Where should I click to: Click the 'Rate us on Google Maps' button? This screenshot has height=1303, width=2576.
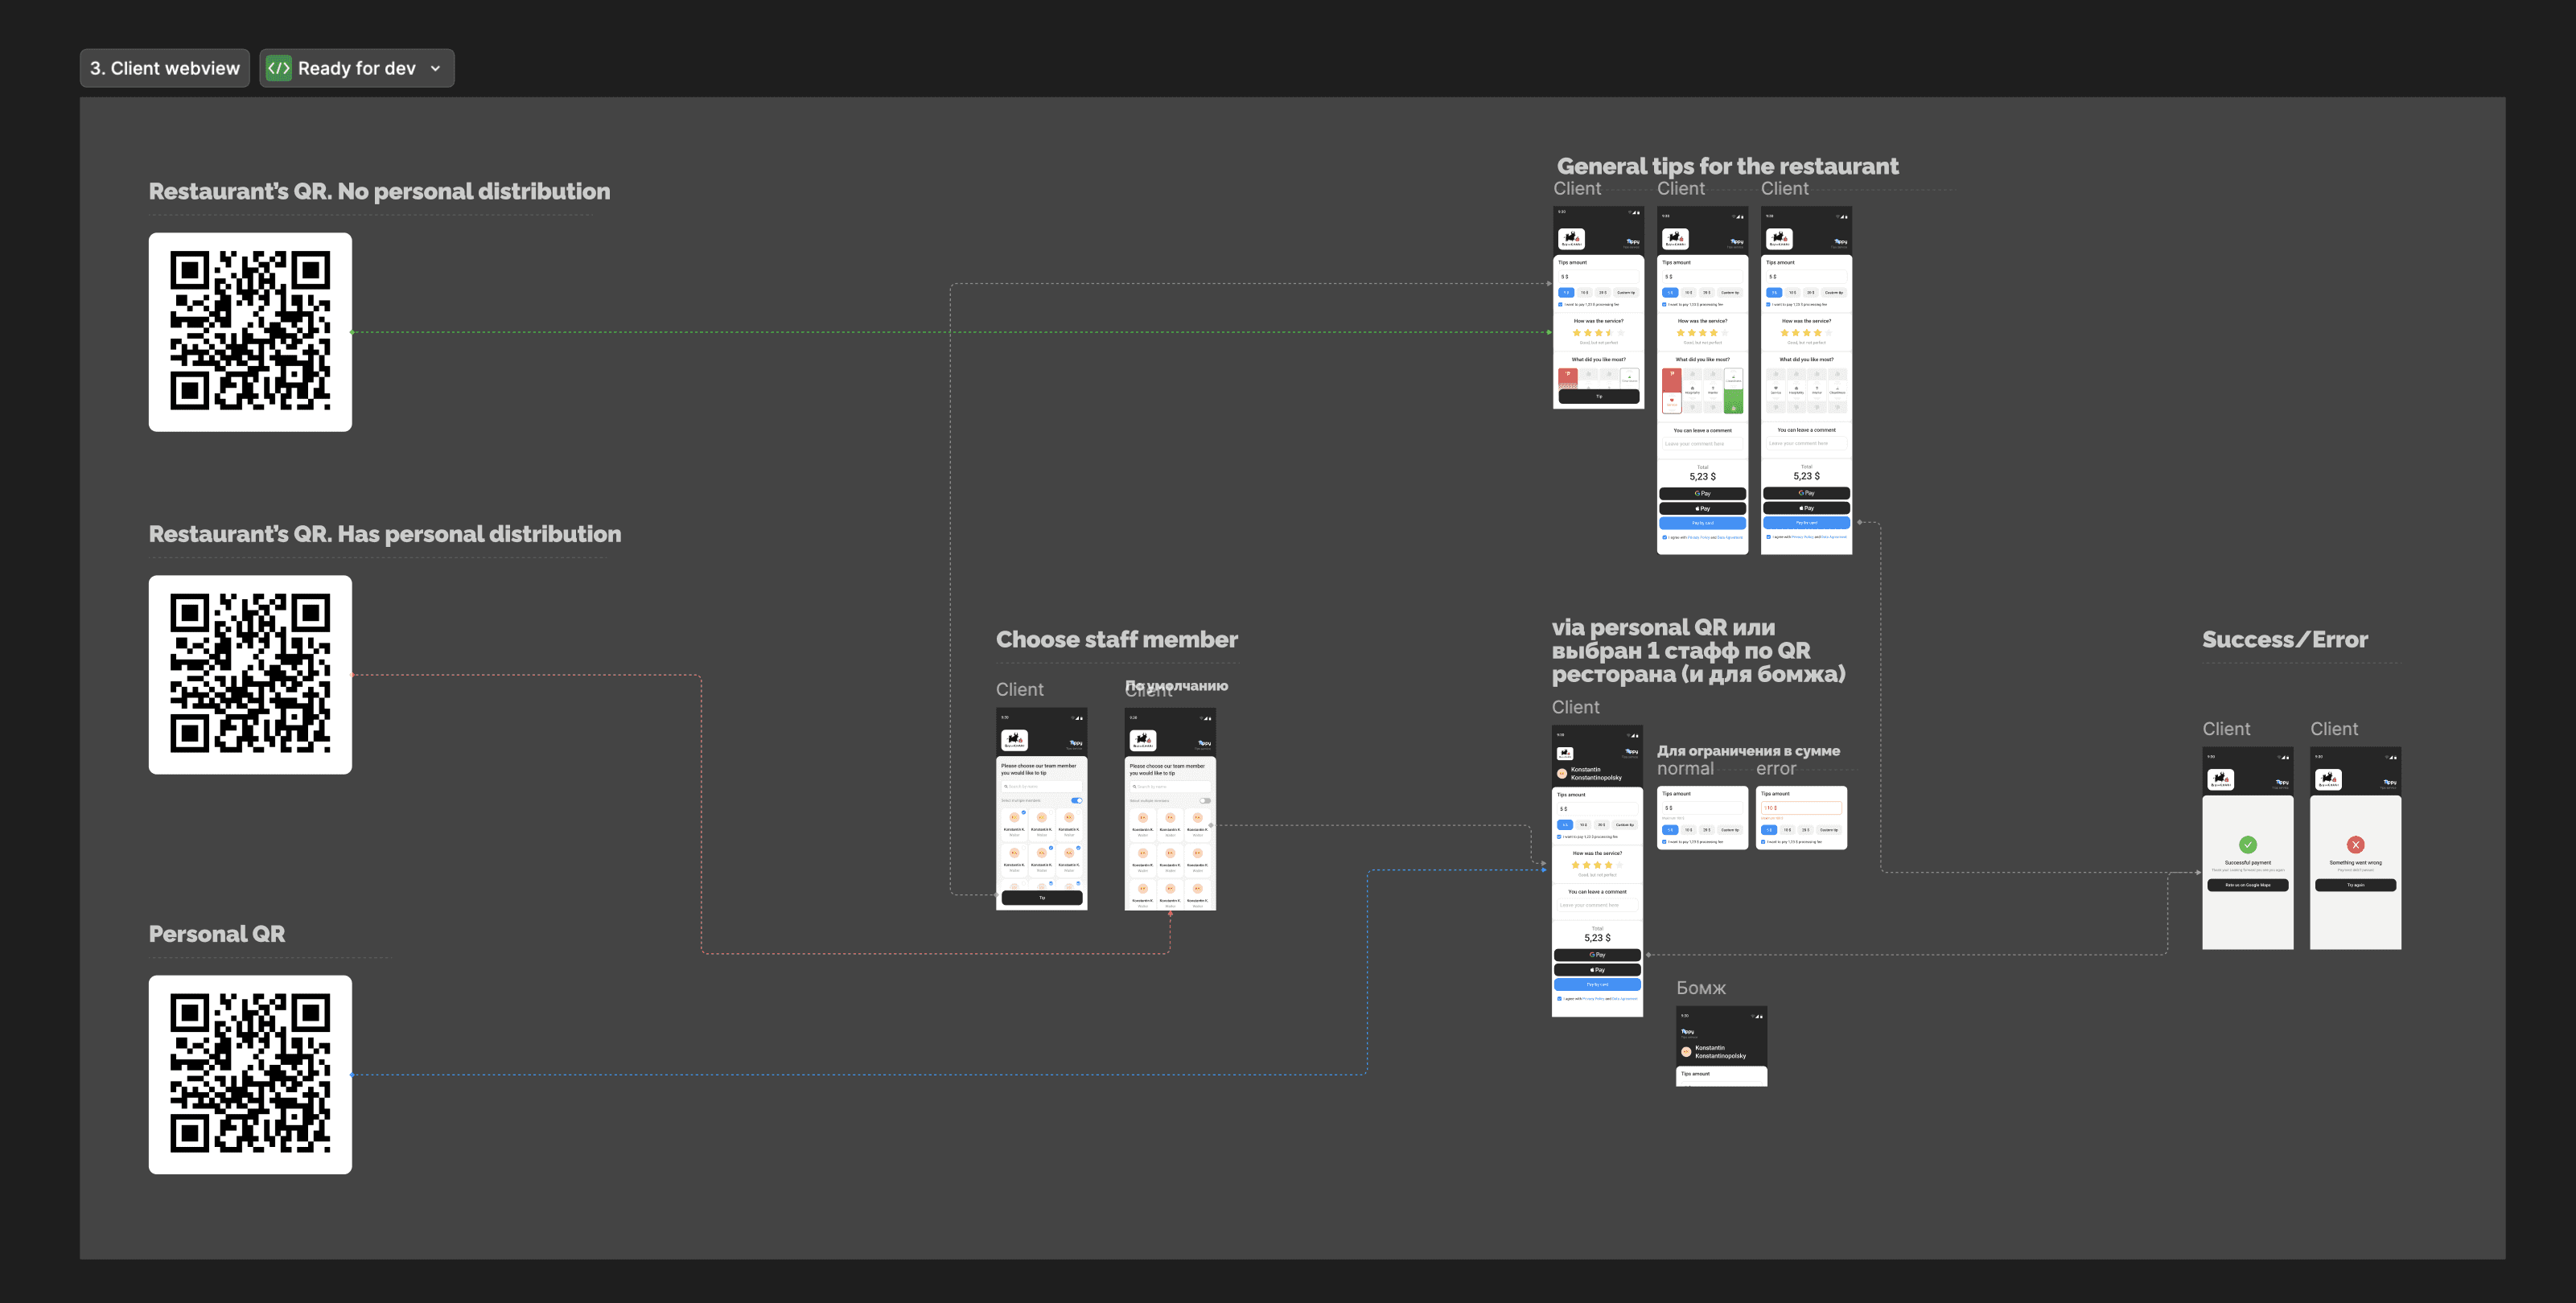coord(2247,885)
